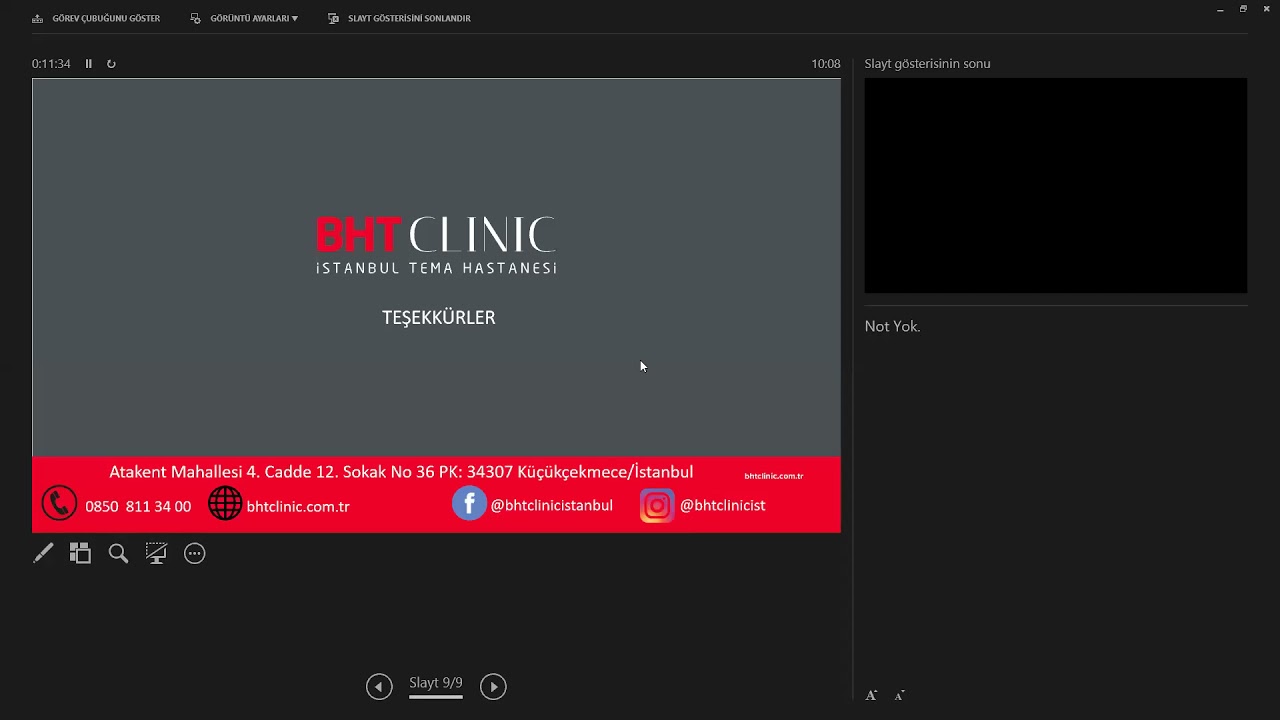Click the phone icon on the slide

[x=59, y=503]
